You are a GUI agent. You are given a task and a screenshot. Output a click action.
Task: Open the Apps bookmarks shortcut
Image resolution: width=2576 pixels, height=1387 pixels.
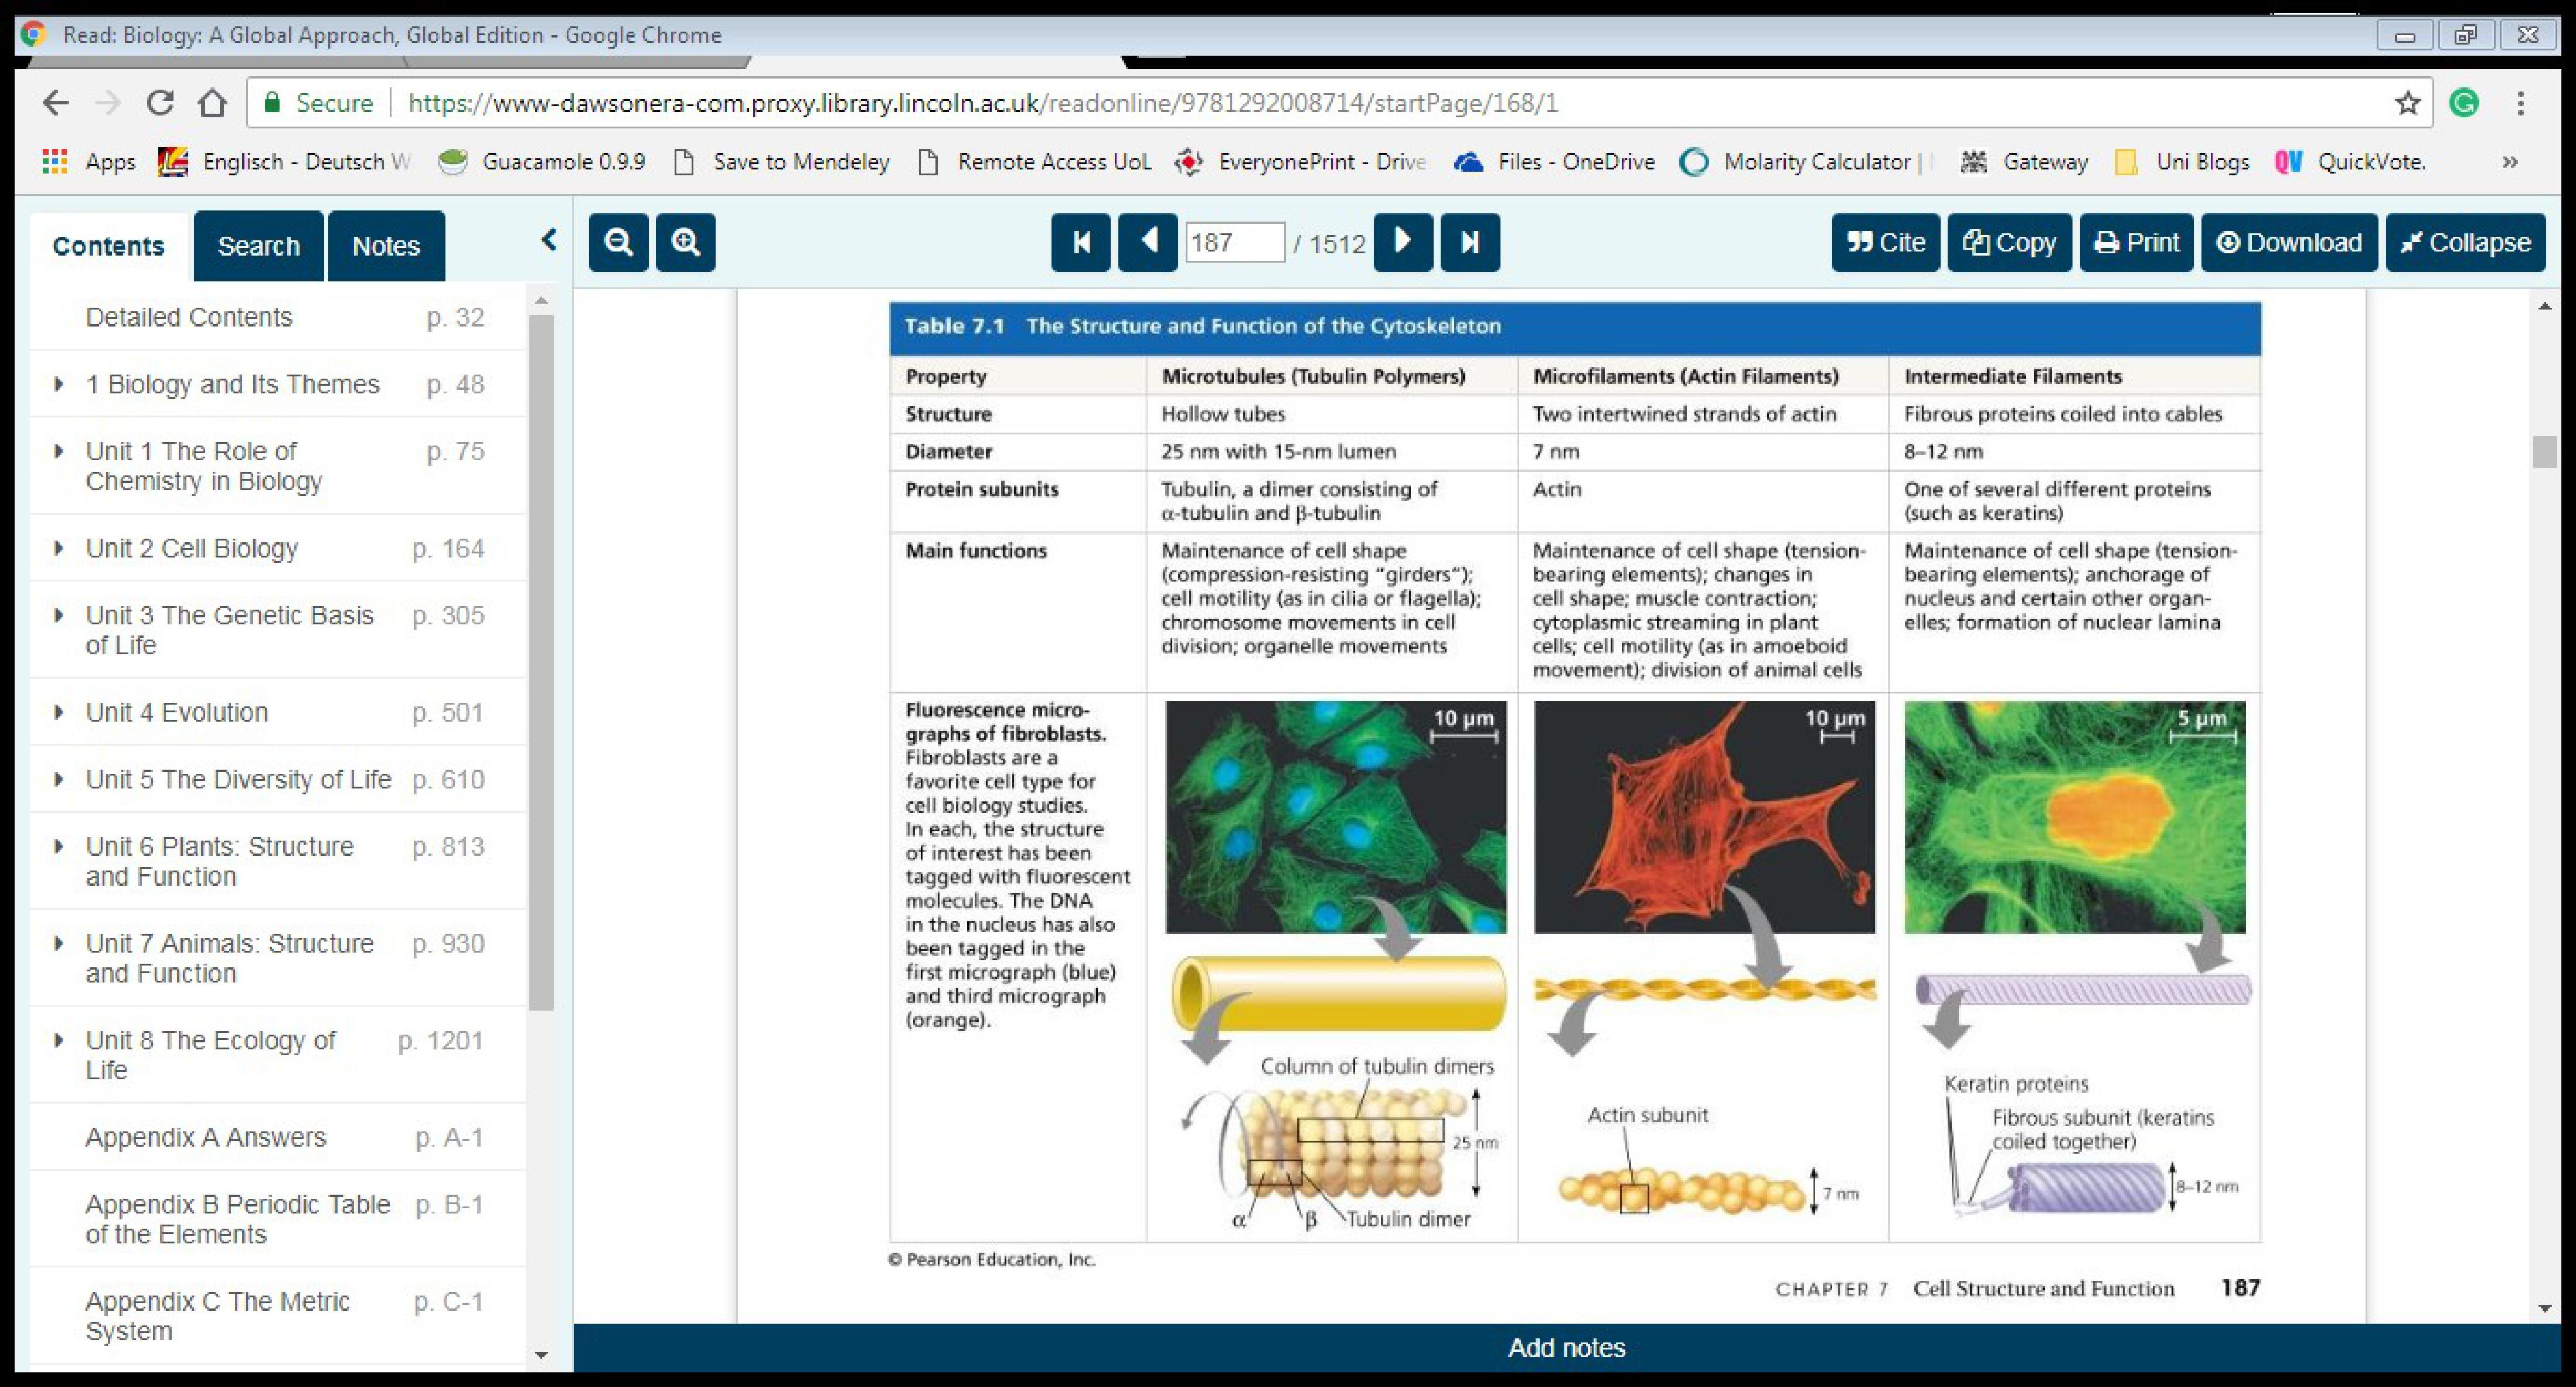point(88,162)
